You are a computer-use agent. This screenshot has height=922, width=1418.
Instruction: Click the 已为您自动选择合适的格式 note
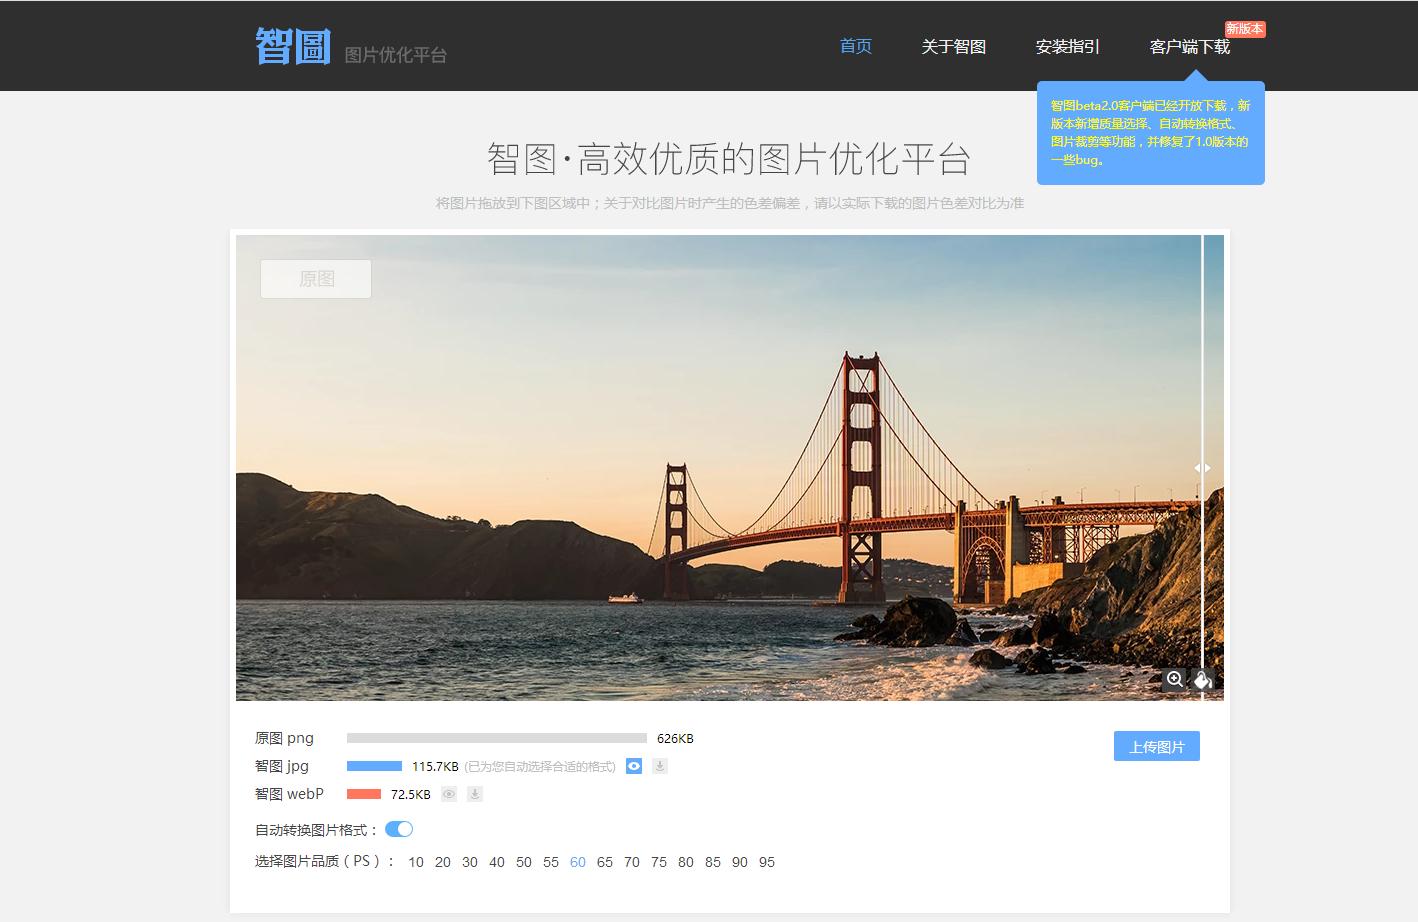coord(540,766)
